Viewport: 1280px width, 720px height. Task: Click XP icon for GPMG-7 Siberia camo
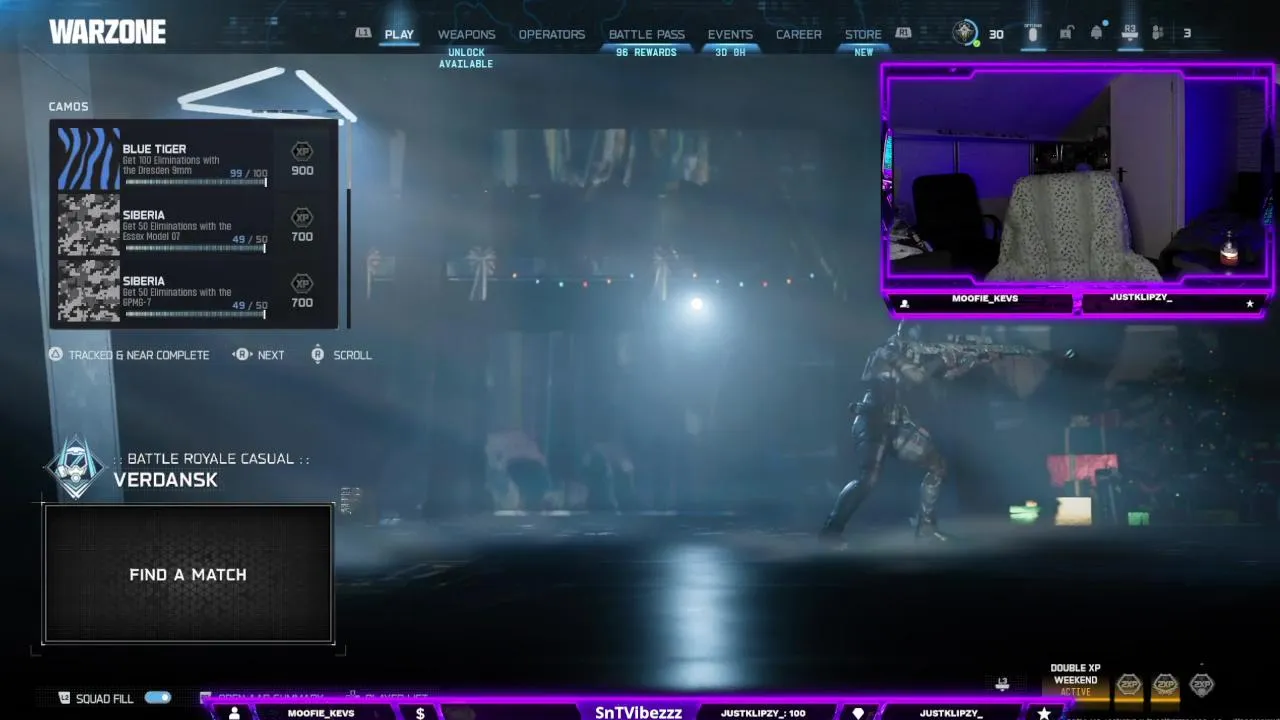302,284
